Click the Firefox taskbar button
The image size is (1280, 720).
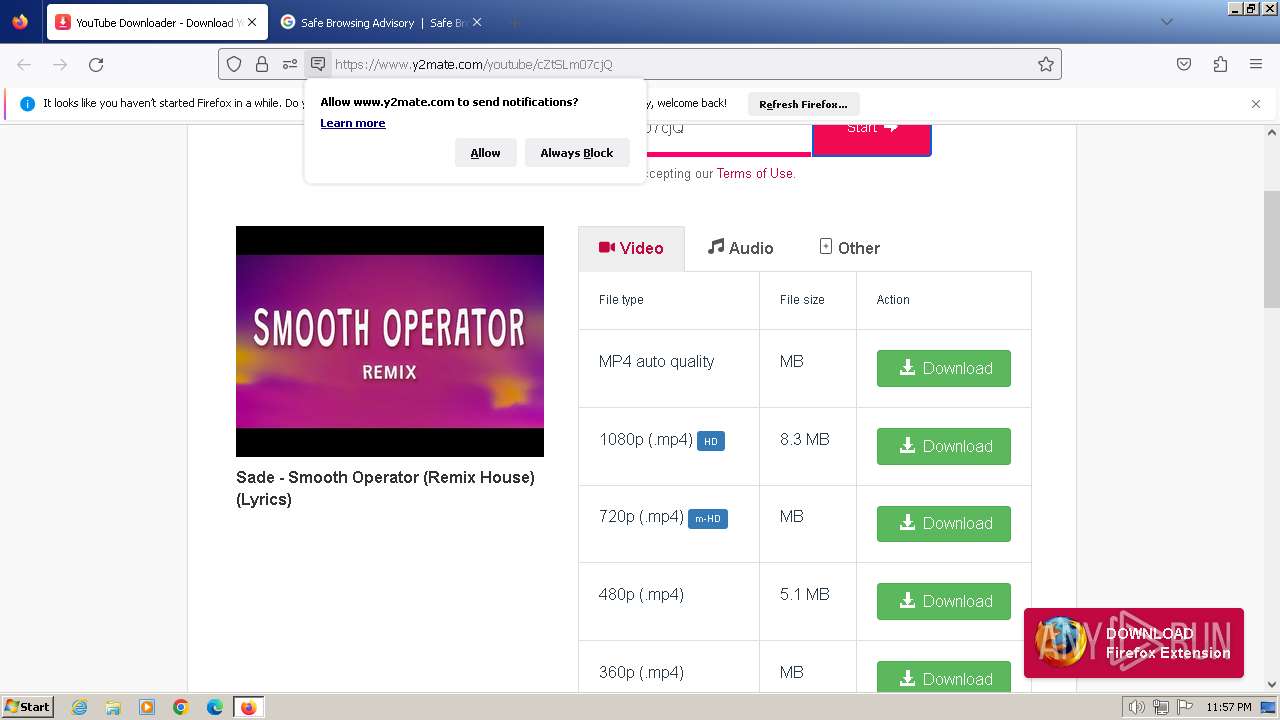[248, 707]
